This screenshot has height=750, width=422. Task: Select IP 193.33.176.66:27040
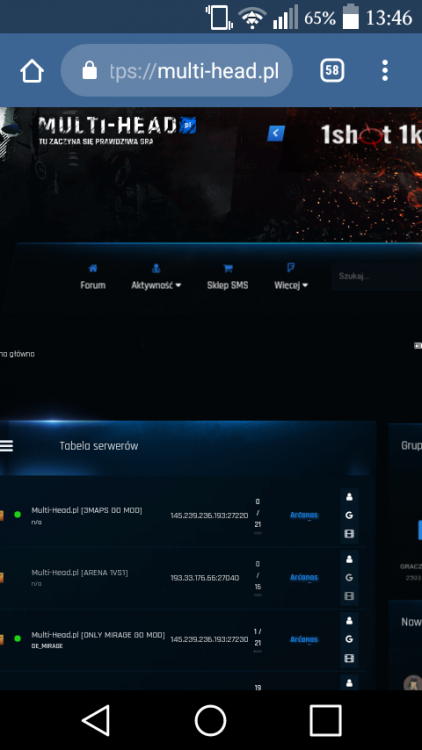(204, 578)
